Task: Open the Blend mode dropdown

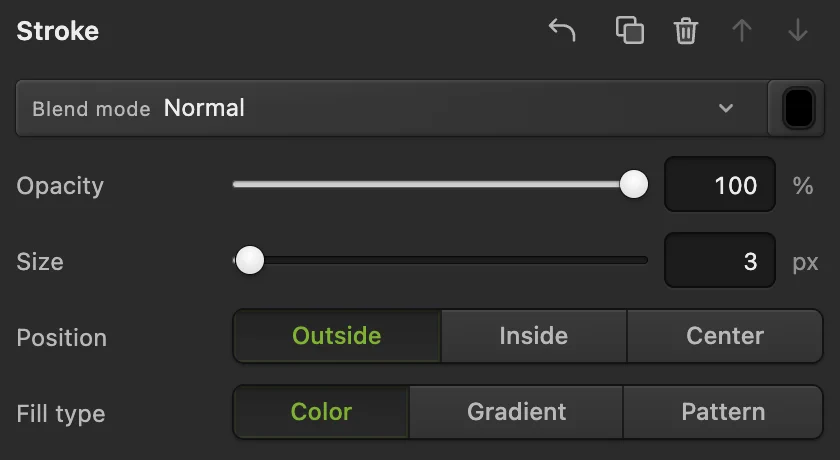Action: click(x=392, y=108)
